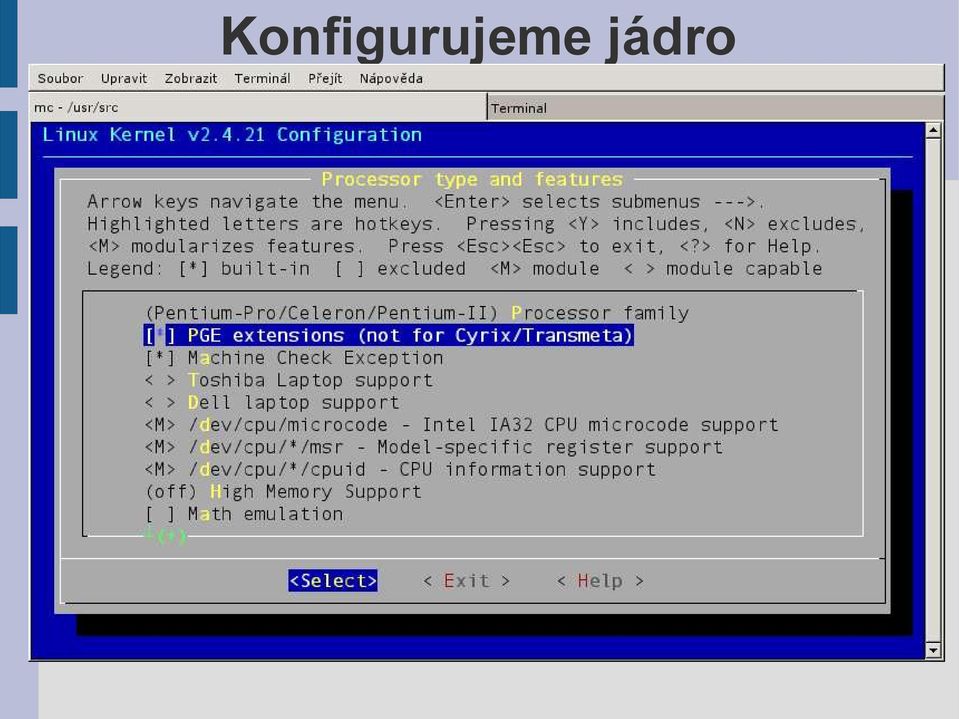Screen dimensions: 959x719
Task: Toggle /dev/cpu/*/msr module option
Action: click(x=434, y=447)
